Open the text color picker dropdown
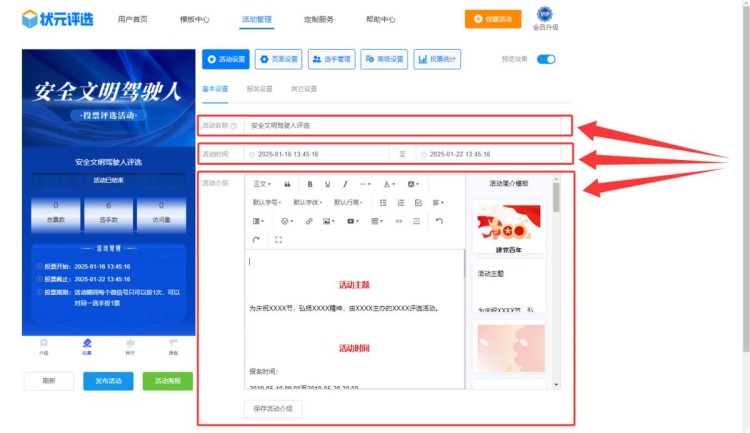This screenshot has width=750, height=433. (390, 184)
